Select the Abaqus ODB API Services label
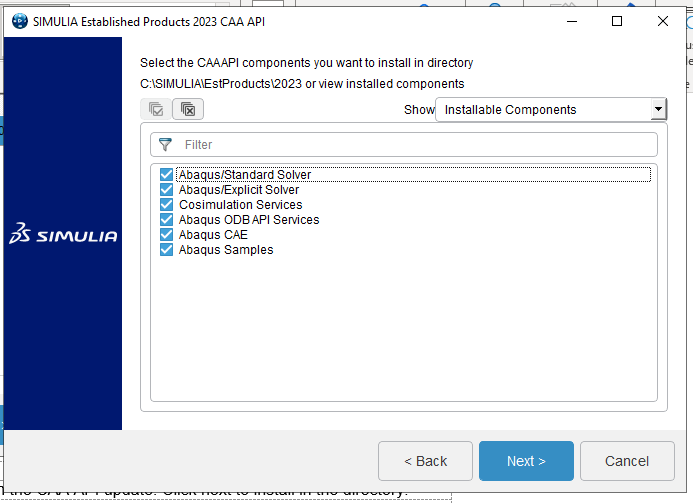 (249, 220)
